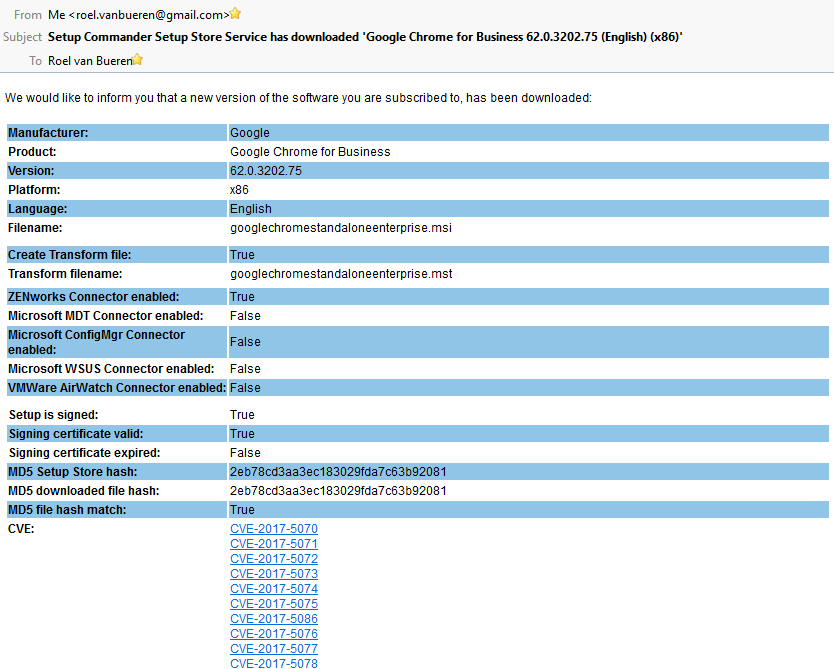834x669 pixels.
Task: Open the CVE-2017-5075 link
Action: point(274,604)
